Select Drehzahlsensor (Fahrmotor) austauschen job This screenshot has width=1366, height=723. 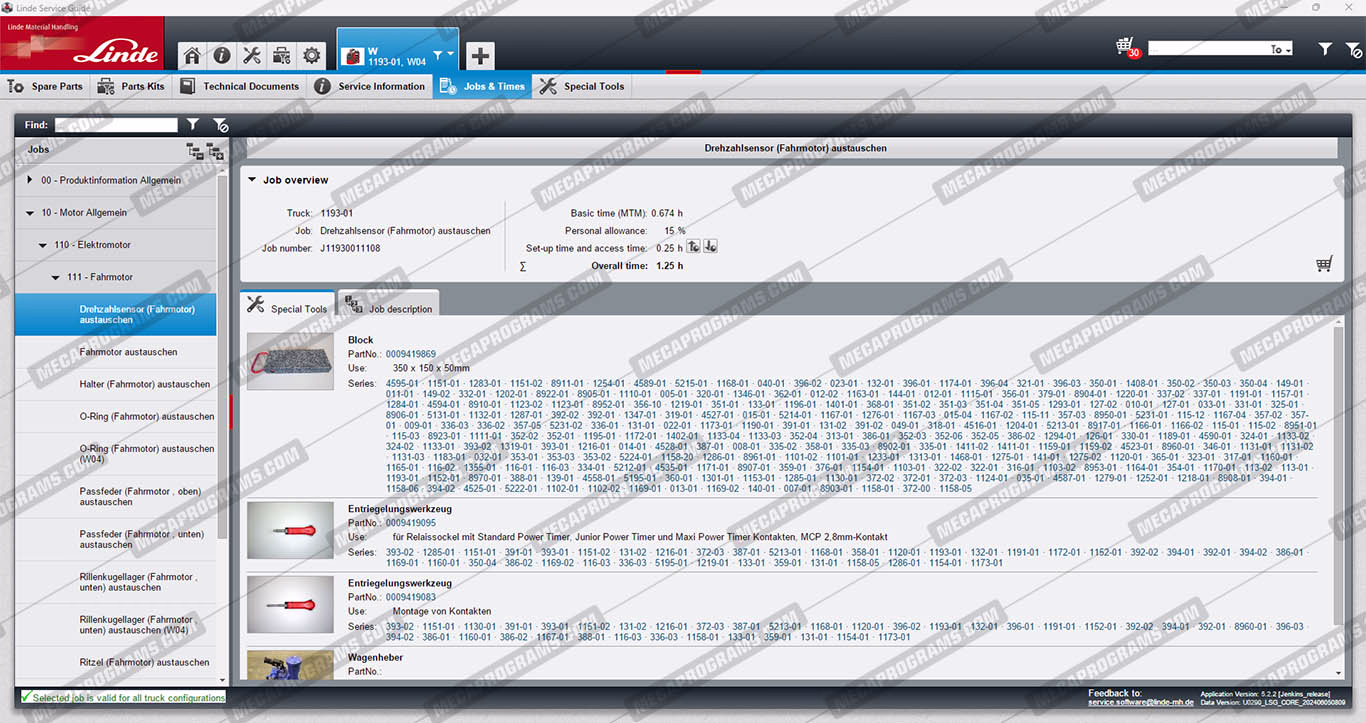tap(115, 314)
